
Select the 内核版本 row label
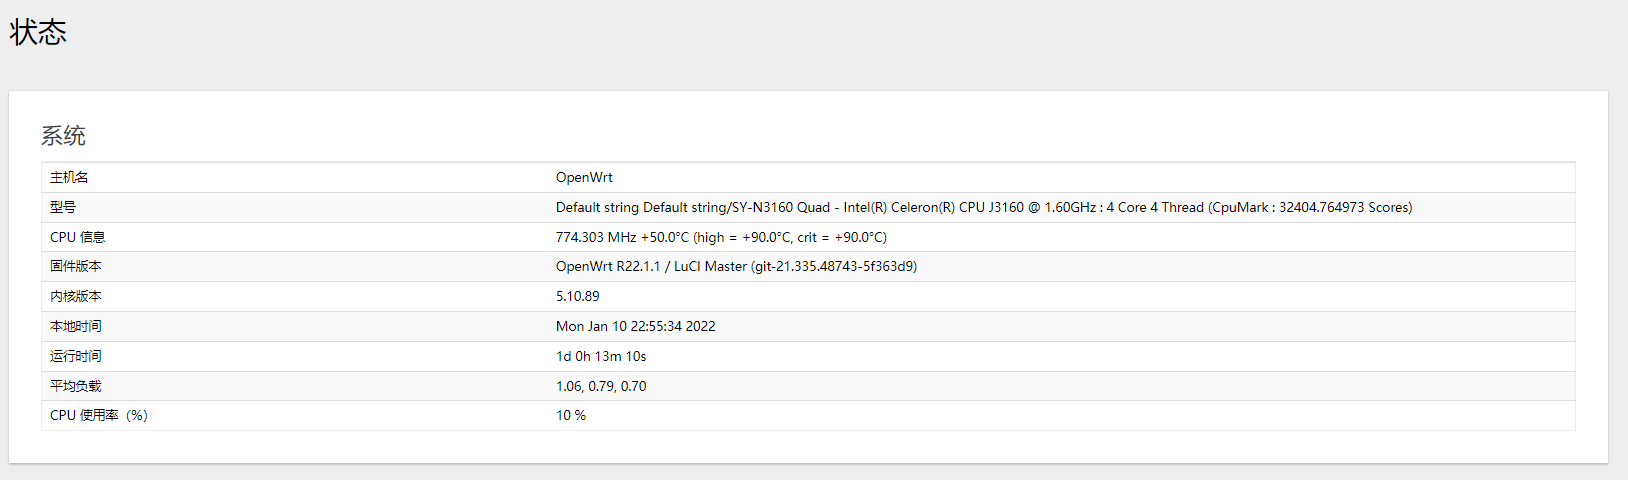(x=76, y=296)
